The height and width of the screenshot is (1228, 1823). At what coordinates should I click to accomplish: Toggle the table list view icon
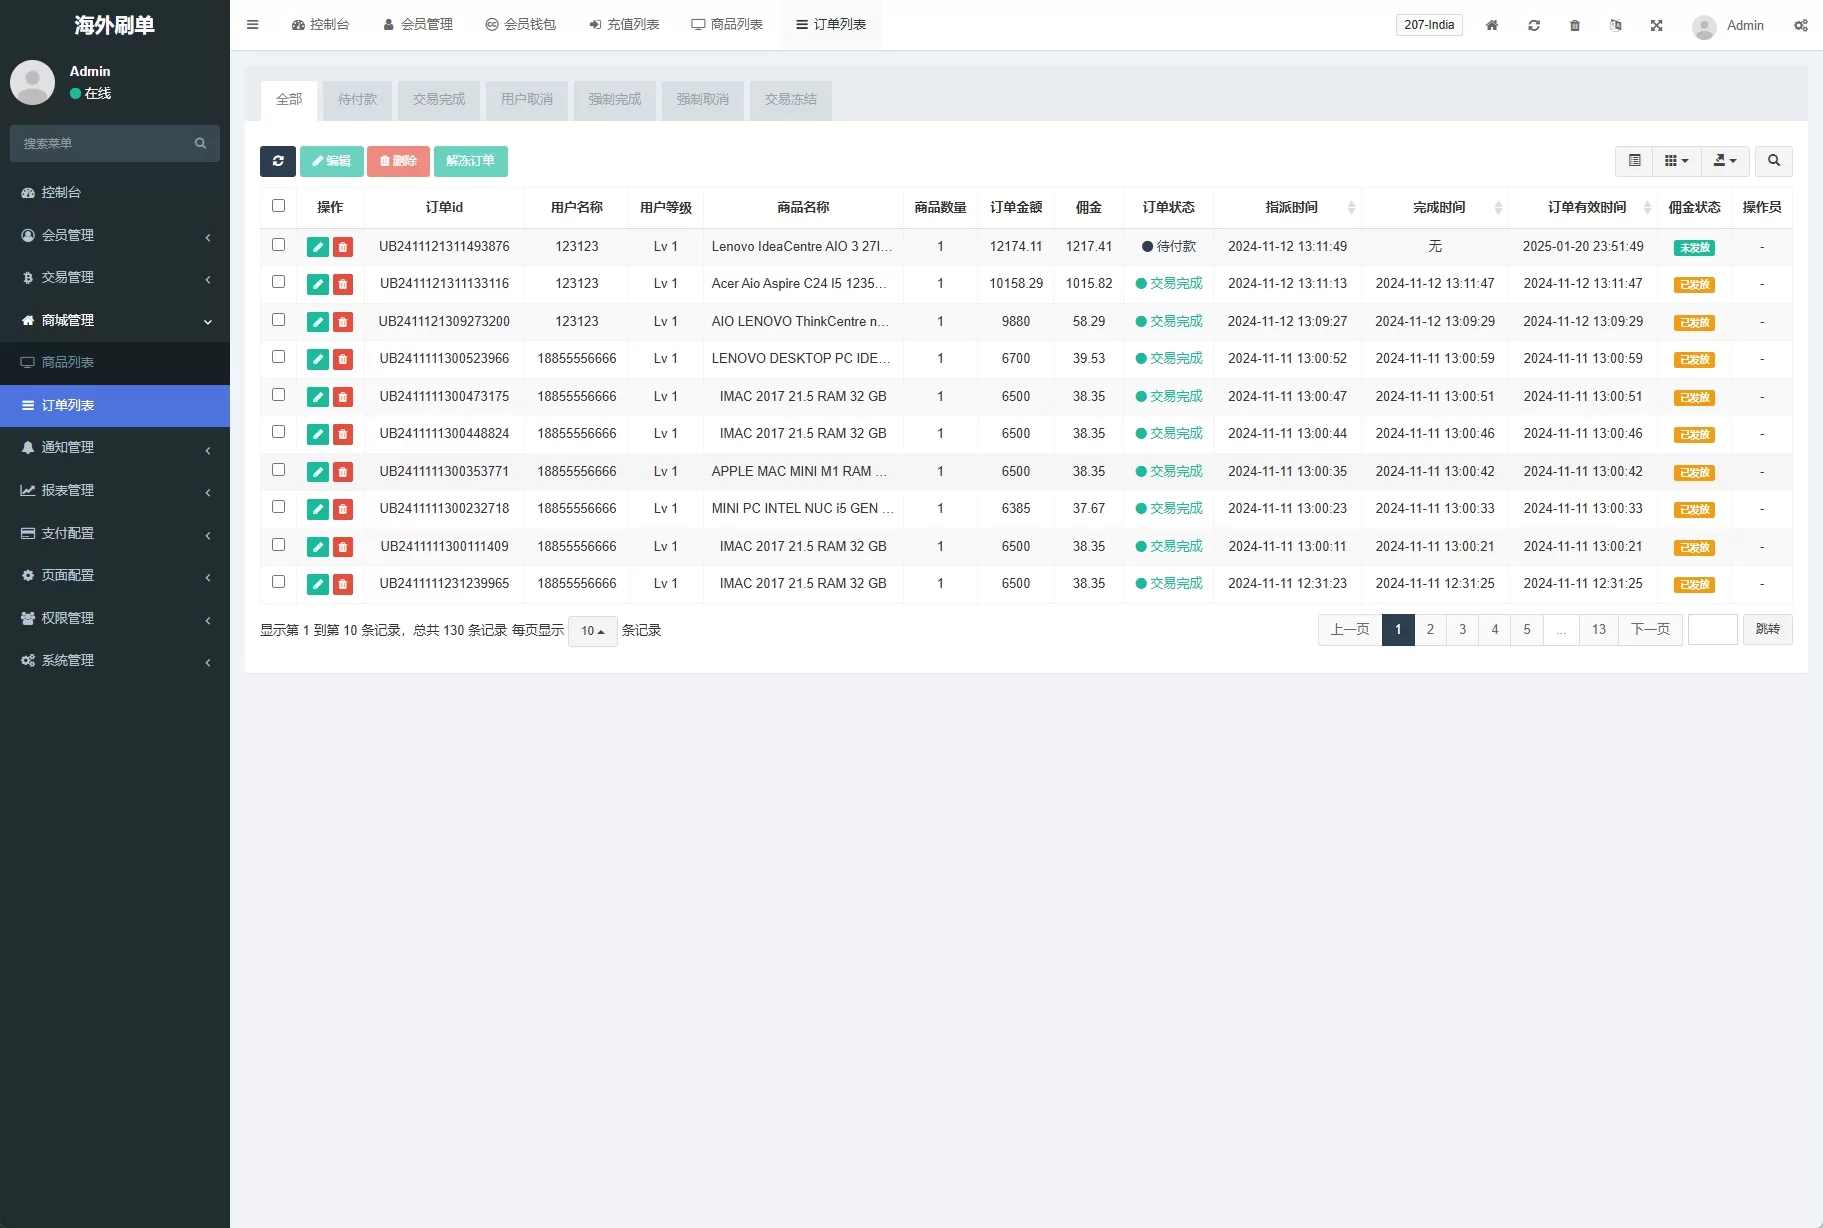click(x=1634, y=161)
